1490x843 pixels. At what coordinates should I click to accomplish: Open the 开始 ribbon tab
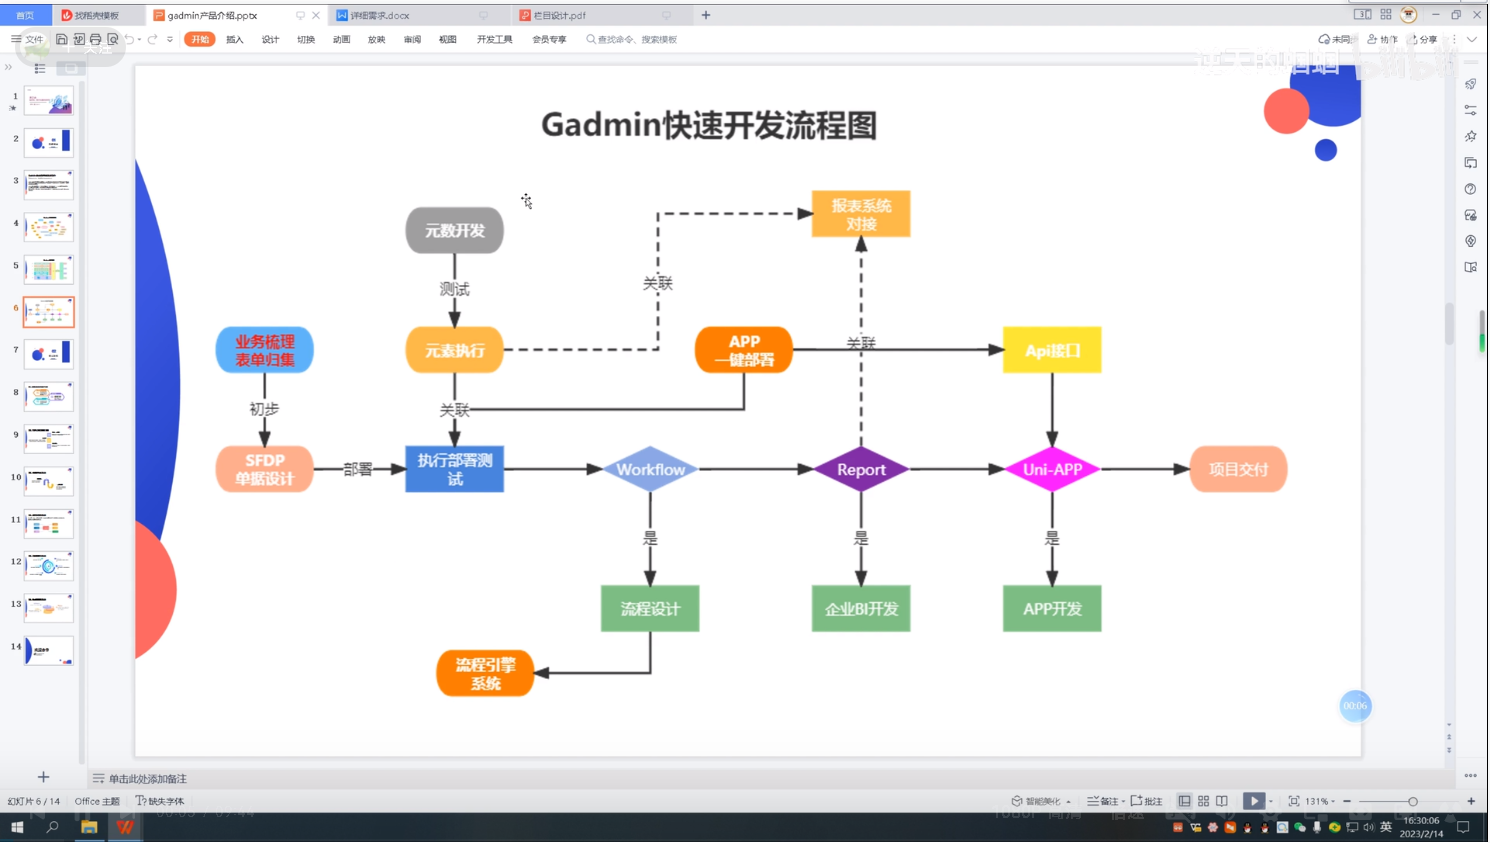[x=200, y=39]
